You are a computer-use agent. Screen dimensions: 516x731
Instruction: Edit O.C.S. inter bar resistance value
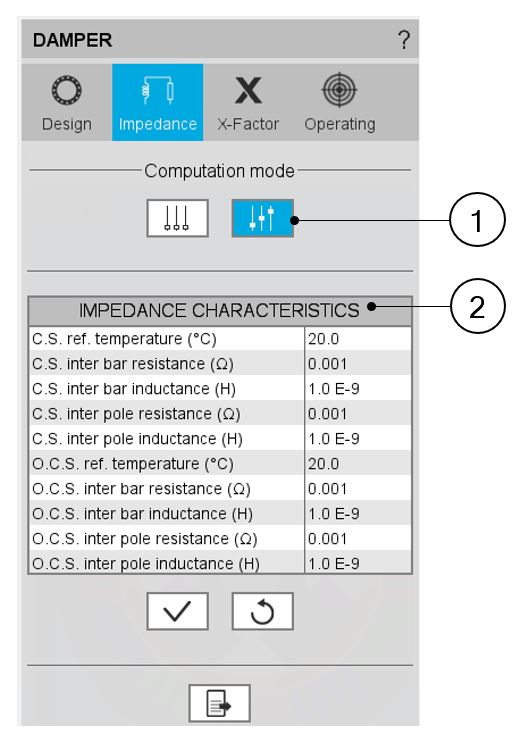(x=358, y=489)
